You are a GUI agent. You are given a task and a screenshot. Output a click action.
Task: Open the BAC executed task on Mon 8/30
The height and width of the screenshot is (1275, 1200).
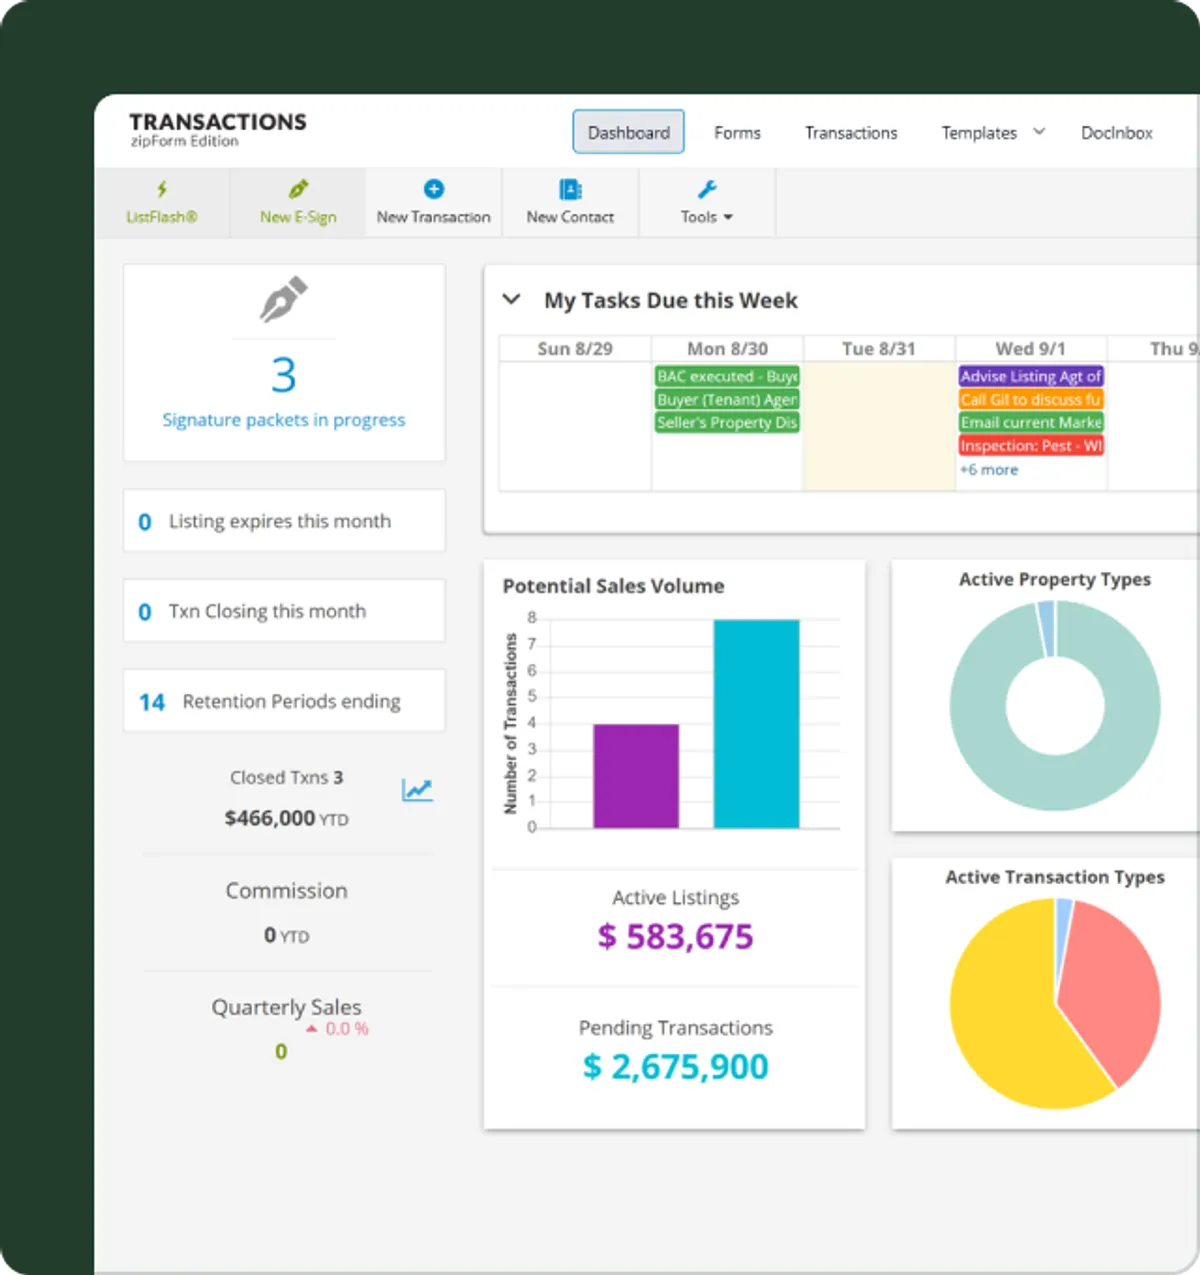(x=727, y=376)
